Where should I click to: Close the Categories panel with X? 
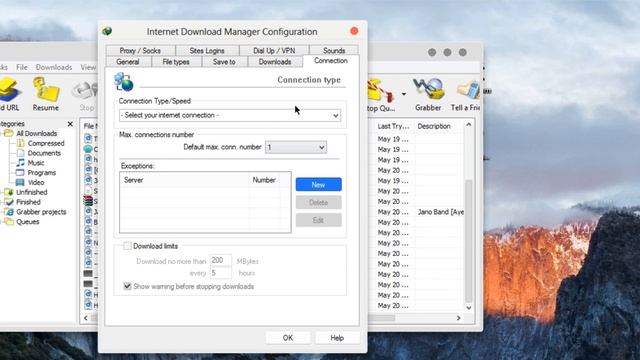click(x=70, y=124)
